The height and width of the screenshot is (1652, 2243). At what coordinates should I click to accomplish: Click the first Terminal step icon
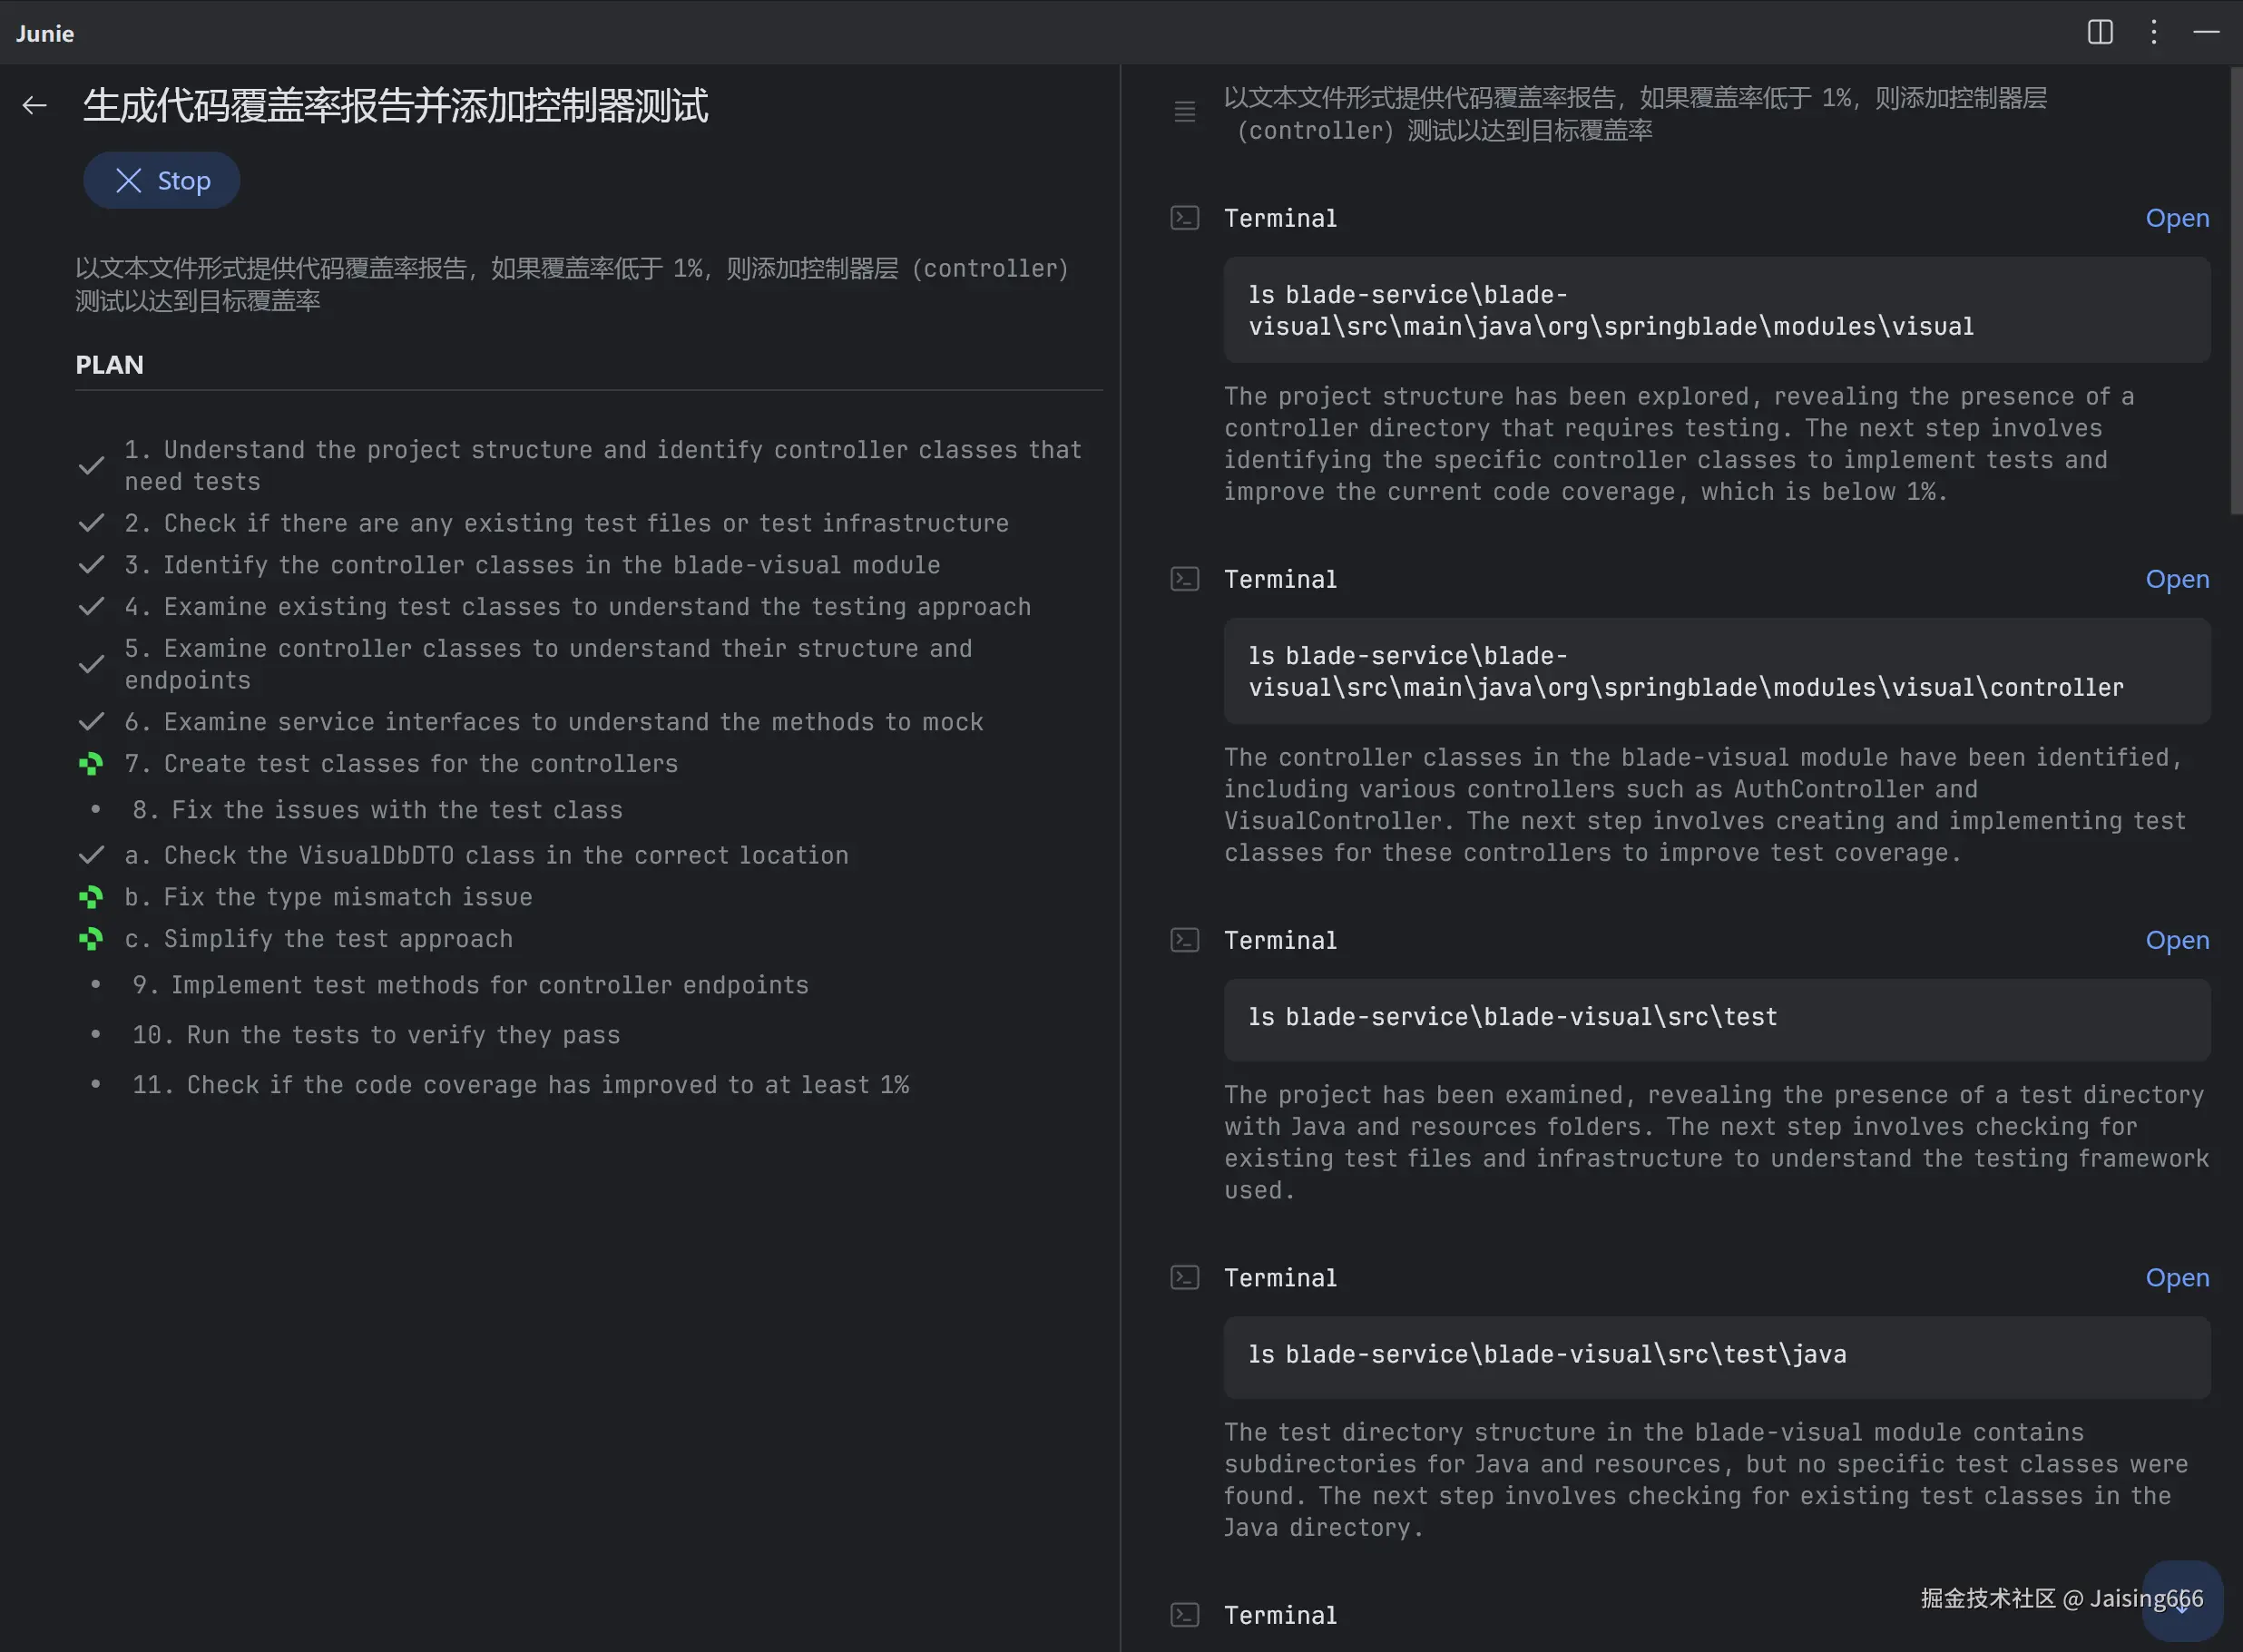click(x=1185, y=218)
